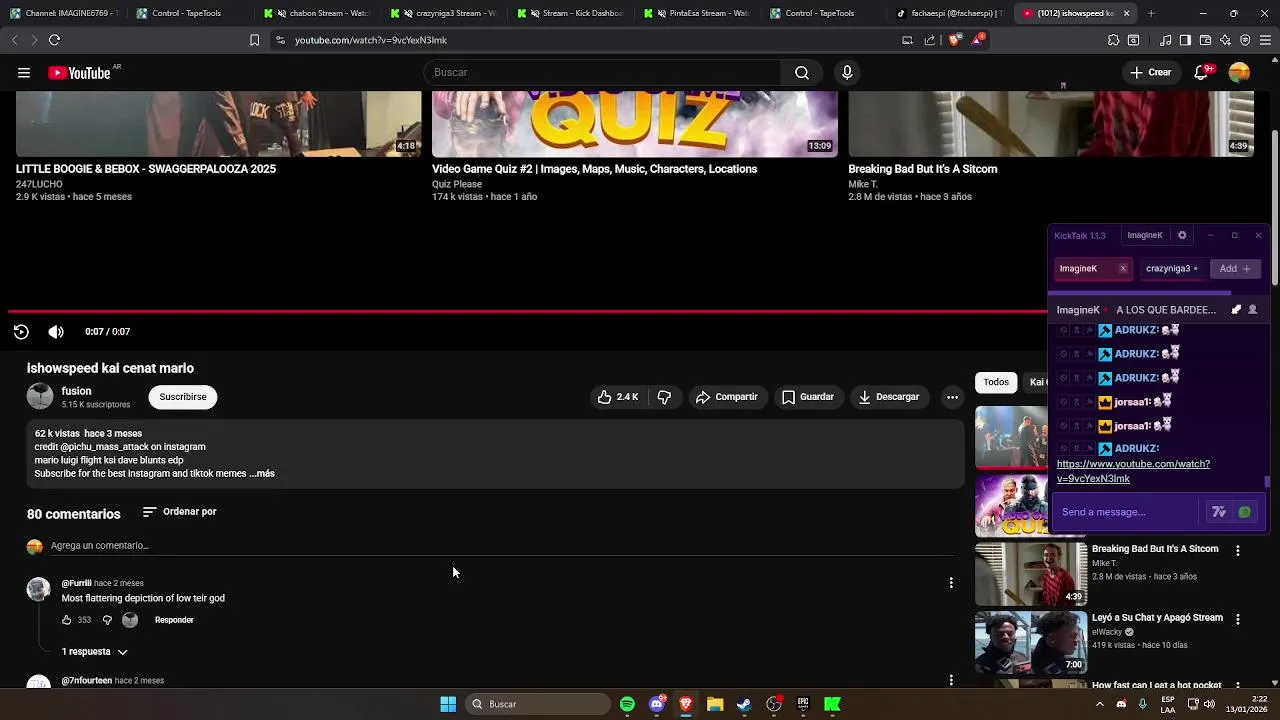Viewport: 1280px width, 720px height.
Task: Open options menu for @7nfourteen comment
Action: 951,680
